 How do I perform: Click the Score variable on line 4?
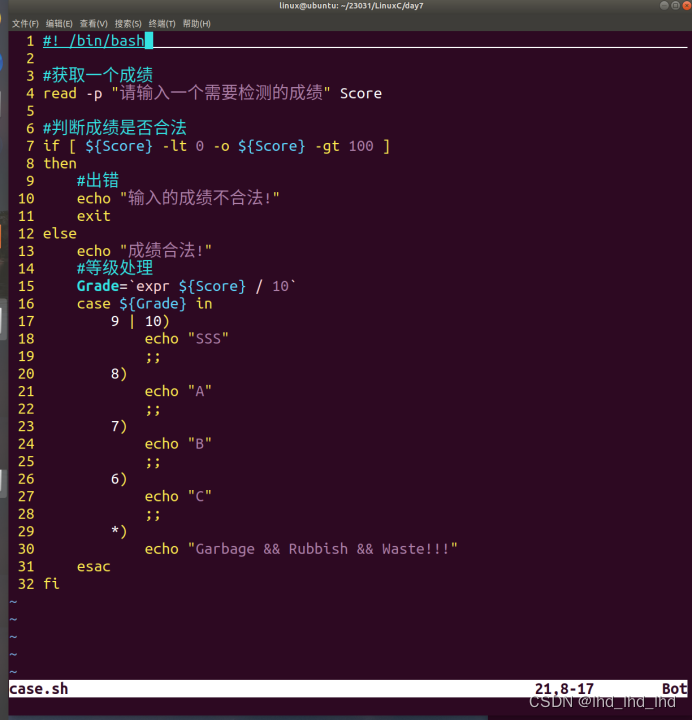[361, 94]
